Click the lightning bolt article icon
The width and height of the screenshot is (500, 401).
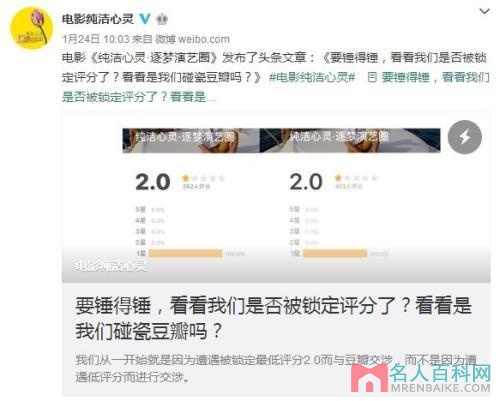coord(465,137)
